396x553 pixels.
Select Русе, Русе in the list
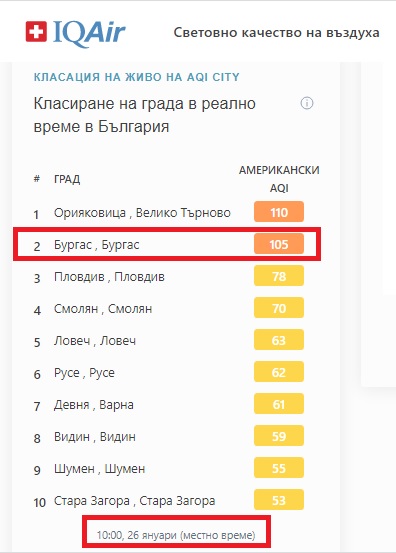tap(84, 373)
